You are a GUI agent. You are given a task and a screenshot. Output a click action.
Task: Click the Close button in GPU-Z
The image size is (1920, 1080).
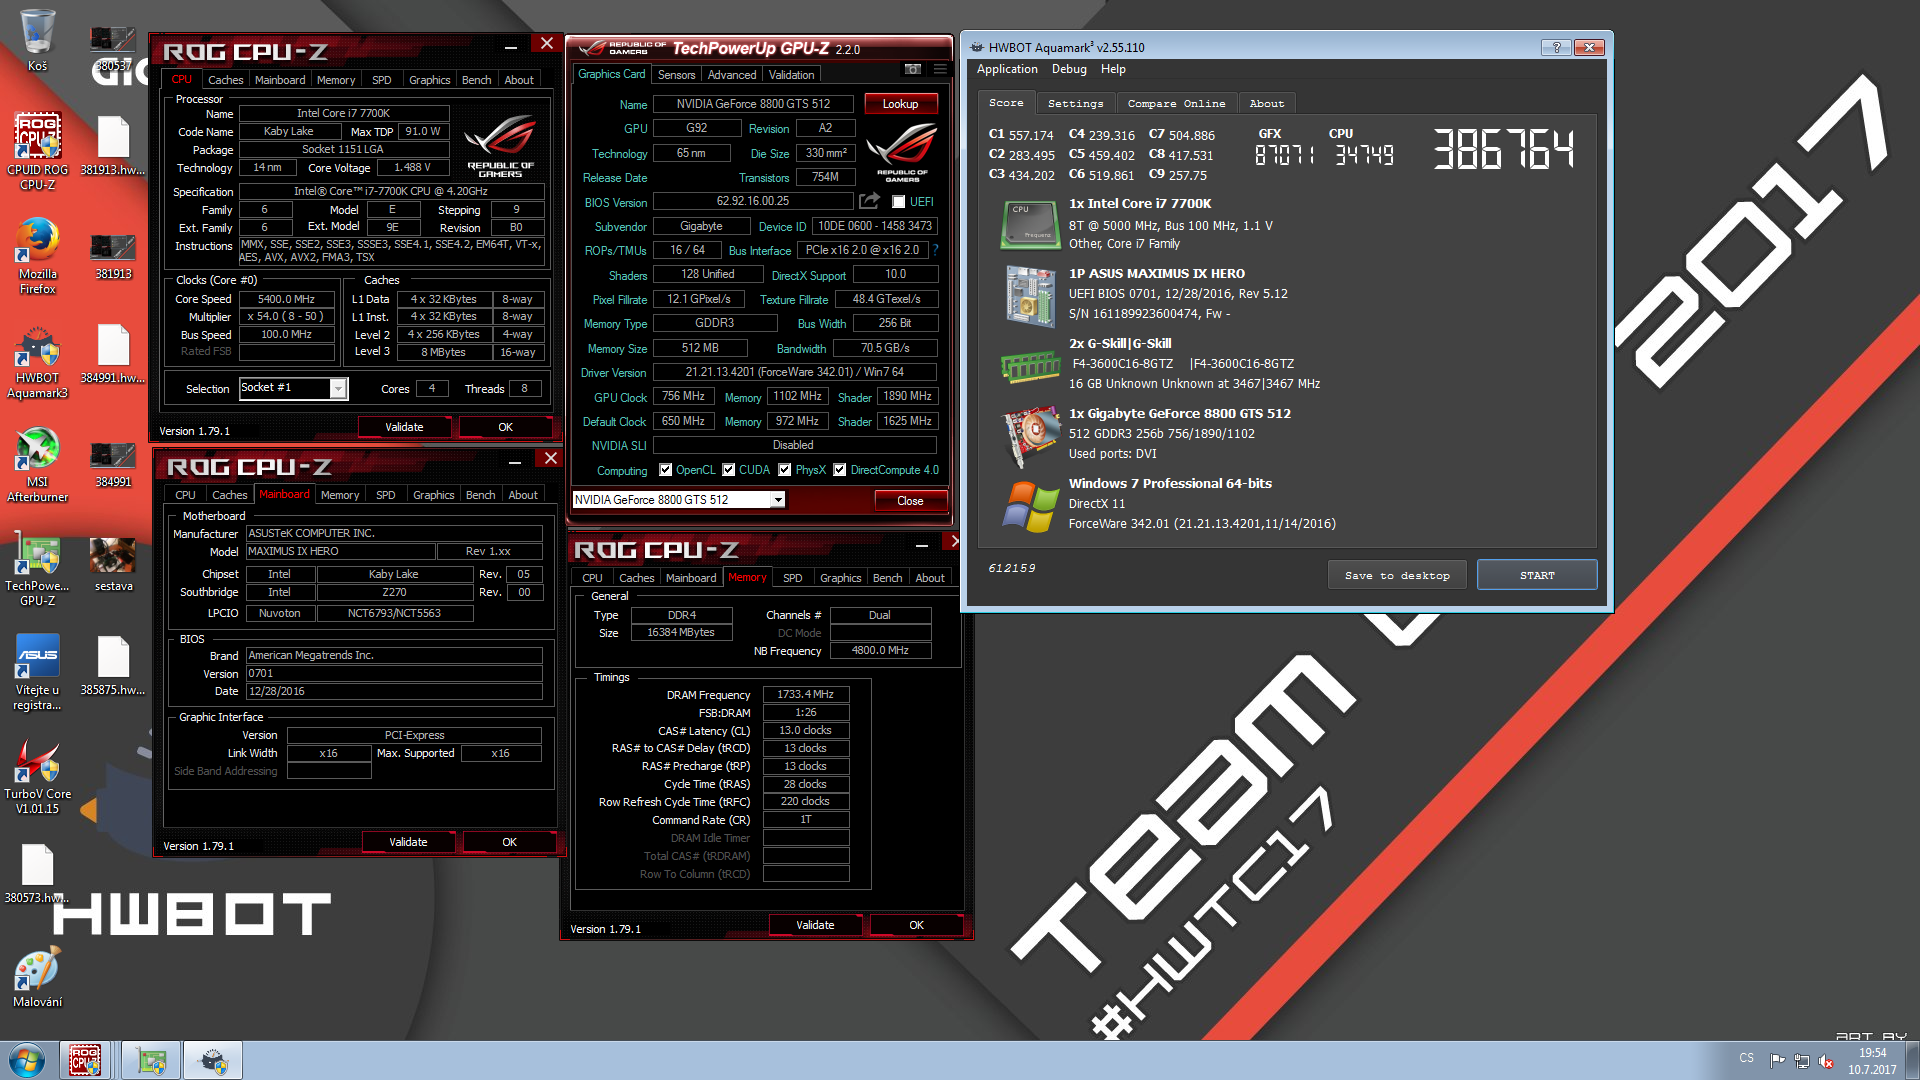(910, 501)
